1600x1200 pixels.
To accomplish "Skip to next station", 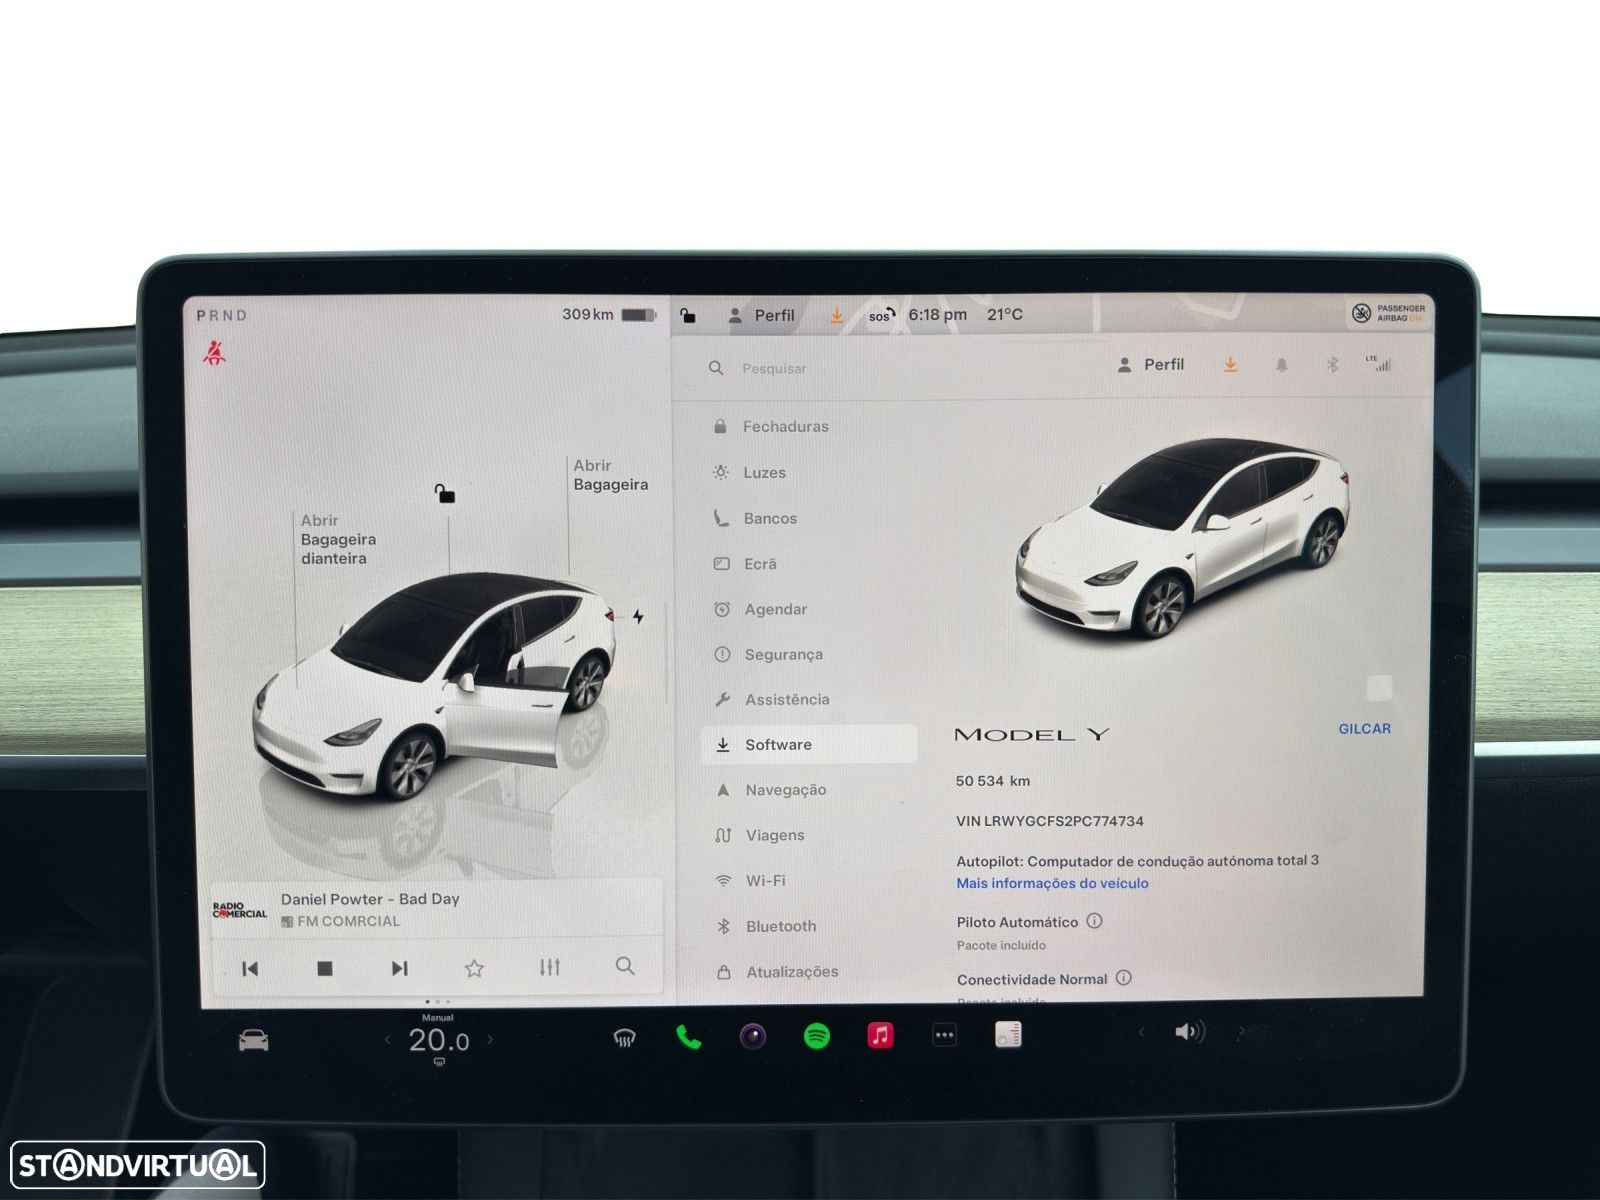I will click(x=399, y=968).
